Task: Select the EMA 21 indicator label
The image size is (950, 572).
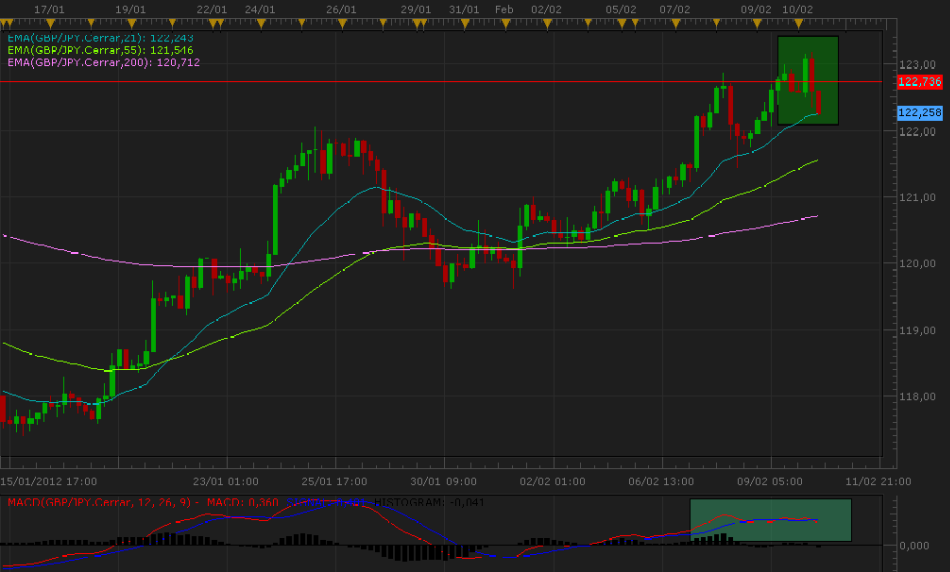Action: [x=100, y=37]
